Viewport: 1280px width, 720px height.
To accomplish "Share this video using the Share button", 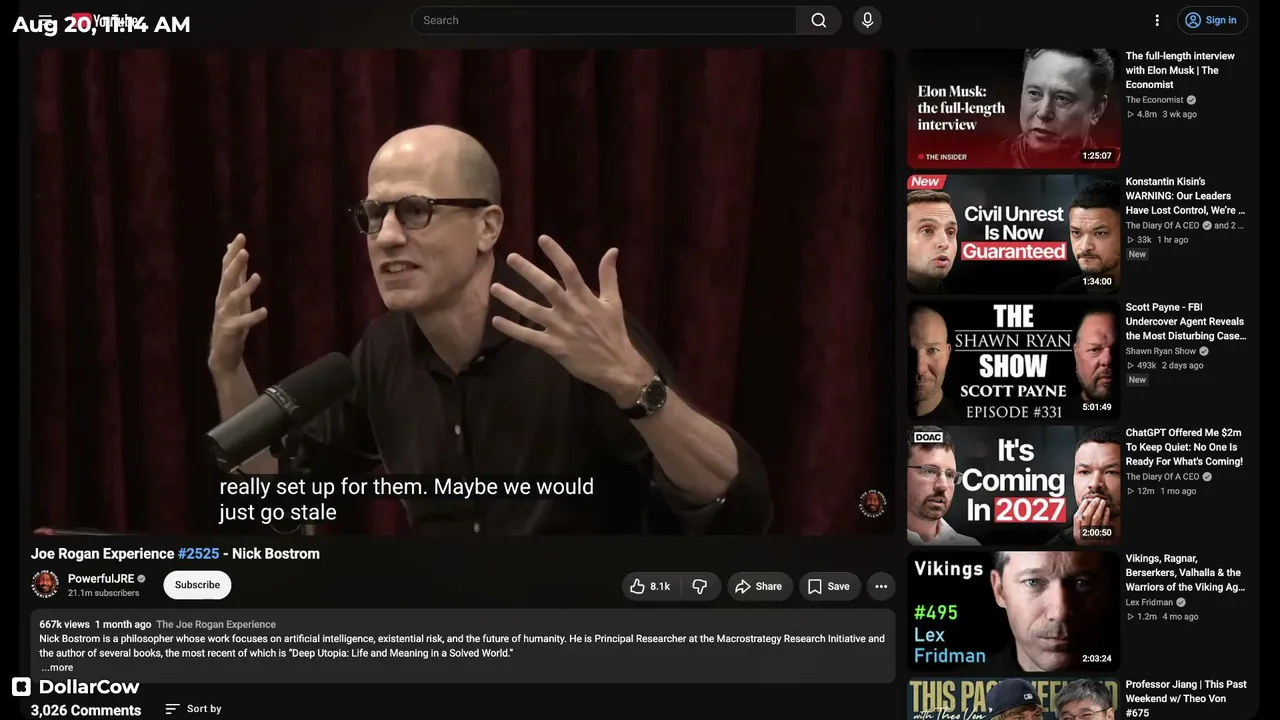I will (760, 587).
